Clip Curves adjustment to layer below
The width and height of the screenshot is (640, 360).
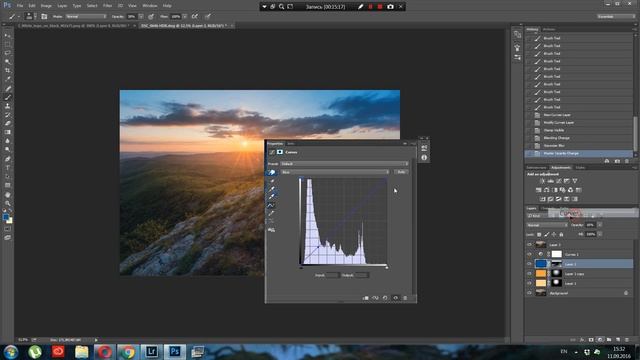366,298
